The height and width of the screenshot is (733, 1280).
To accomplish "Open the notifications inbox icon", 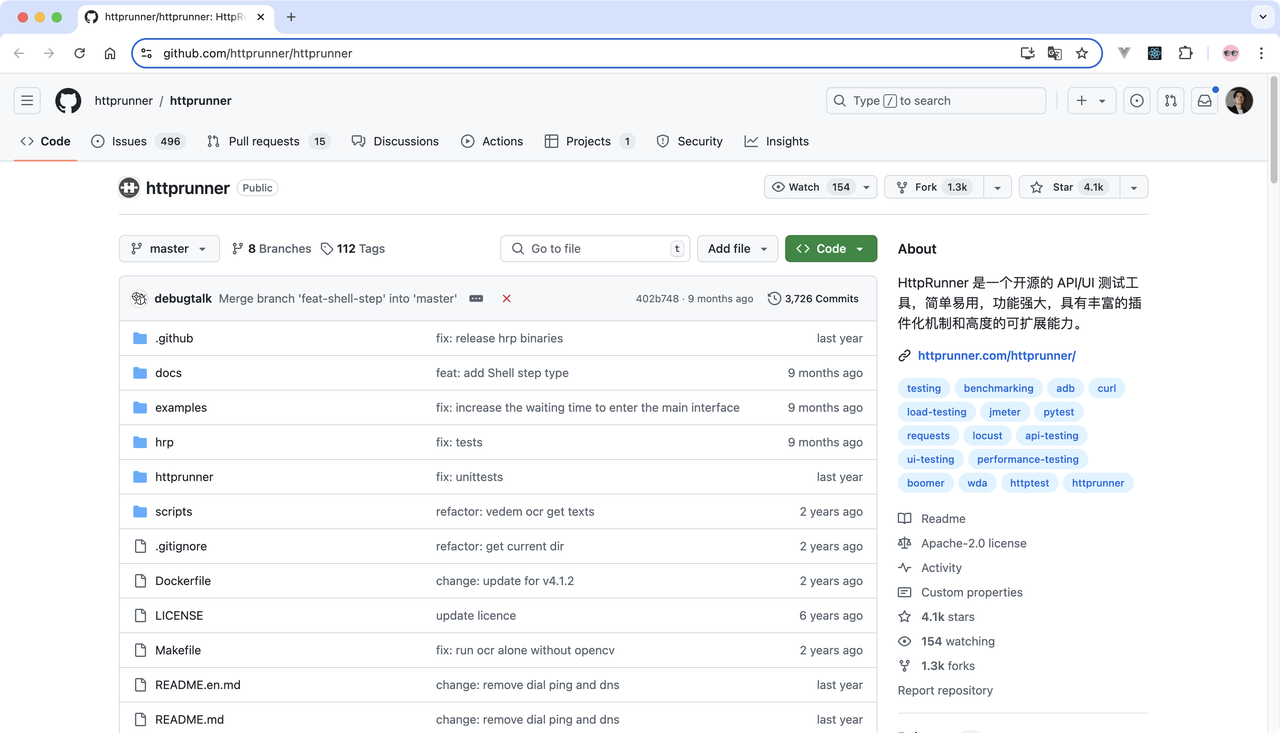I will pos(1205,100).
